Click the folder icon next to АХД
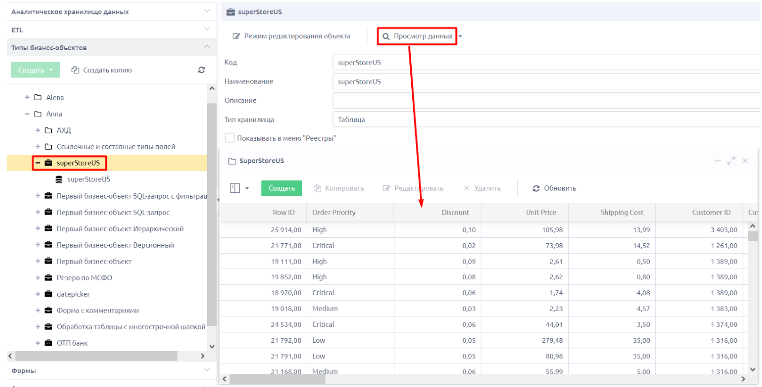This screenshot has width=762, height=387. click(48, 130)
